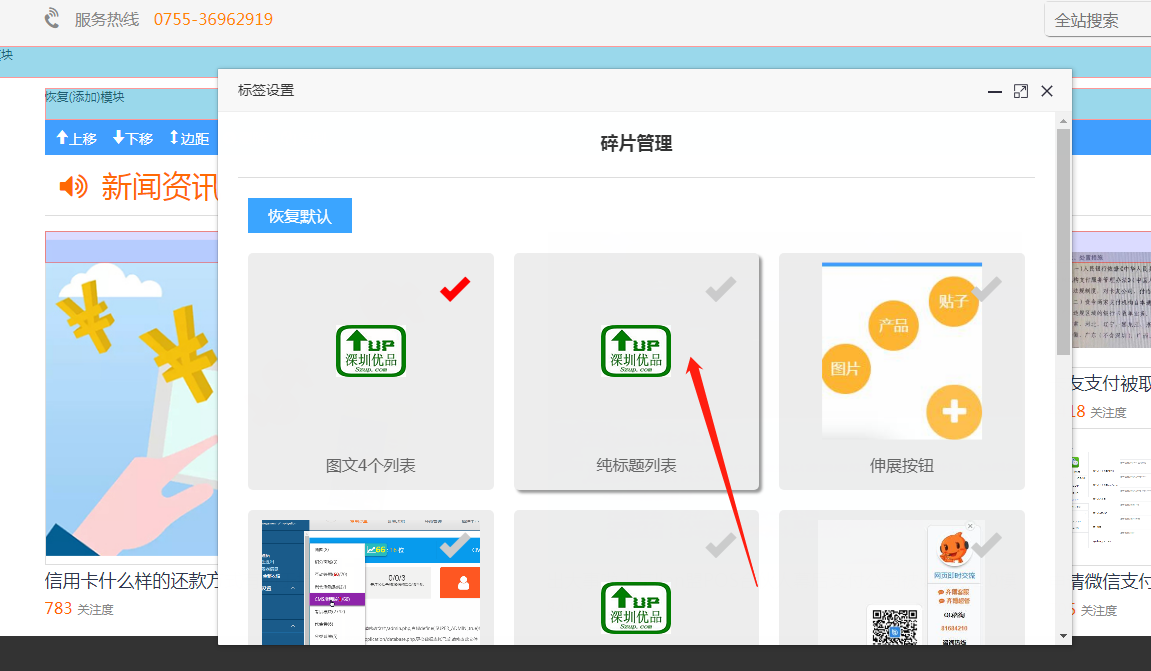This screenshot has width=1151, height=671.
Task: Minimize the 标签设置 dialog
Action: (994, 91)
